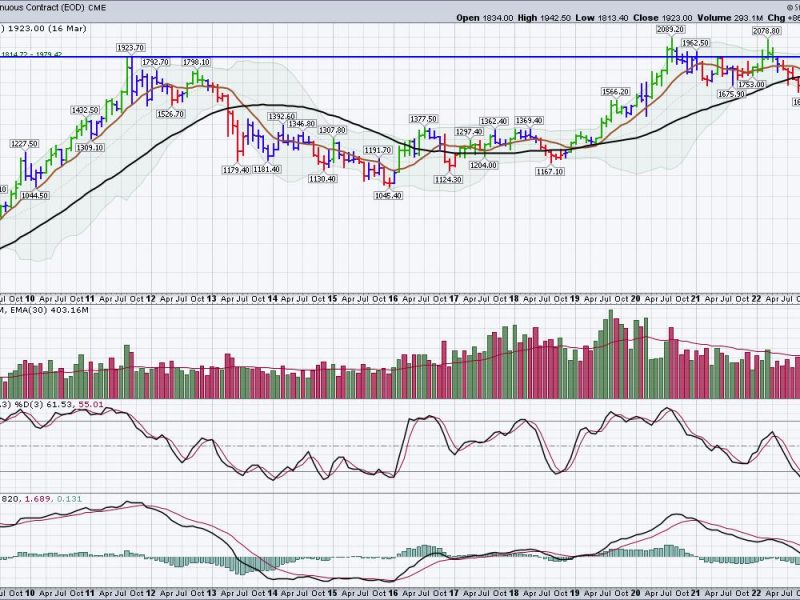Click the 1377.50 high label

click(x=423, y=119)
